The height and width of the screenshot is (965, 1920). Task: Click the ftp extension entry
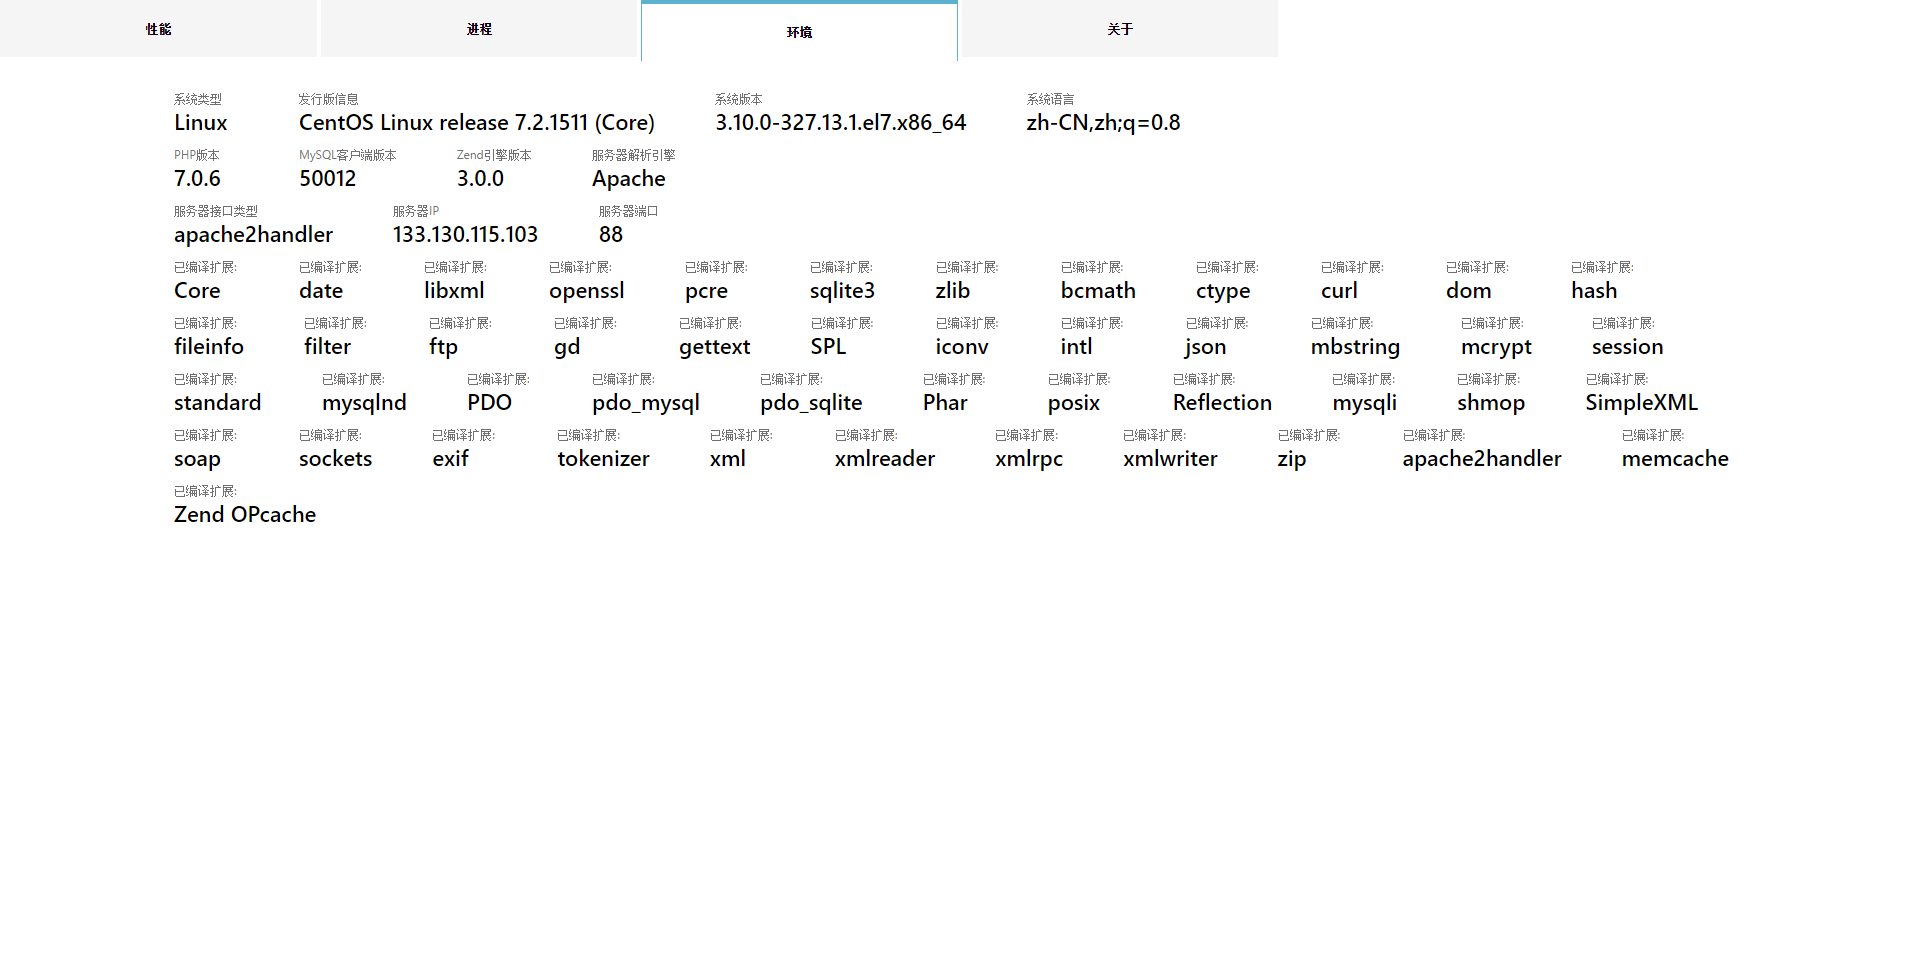443,347
